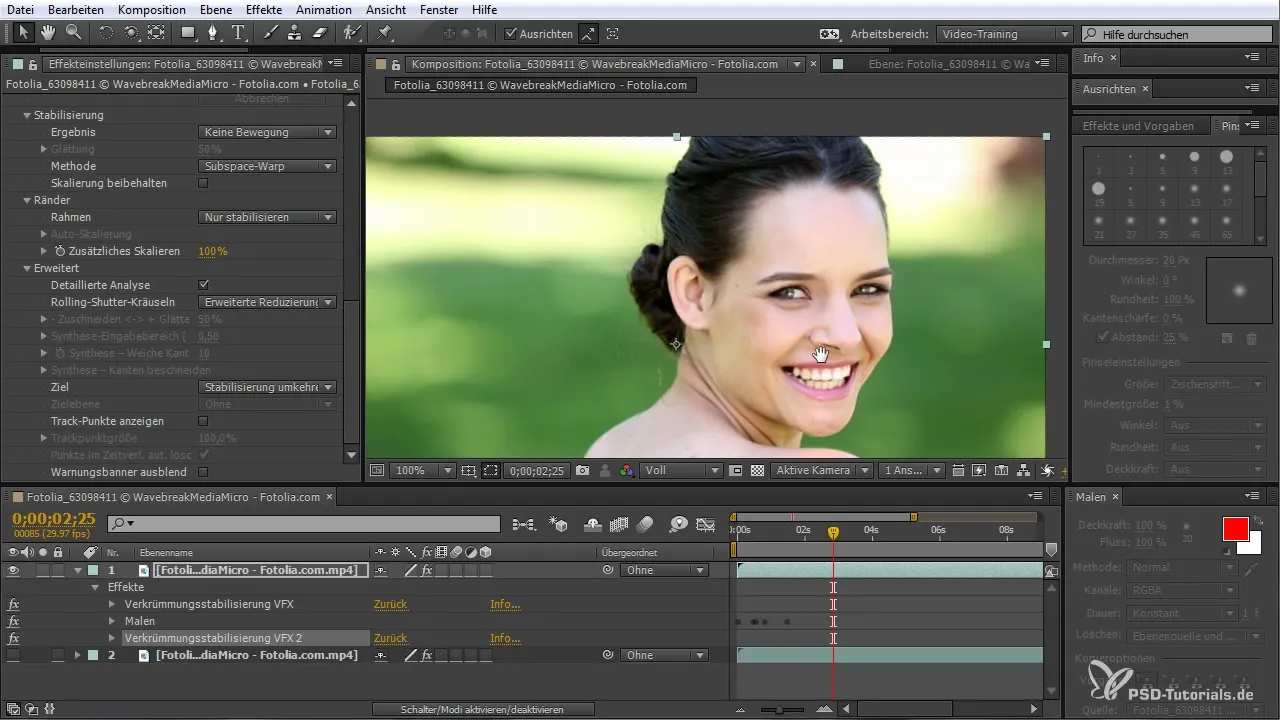1280x720 pixels.
Task: Open the composition mini-flowchart icon
Action: pyautogui.click(x=523, y=523)
